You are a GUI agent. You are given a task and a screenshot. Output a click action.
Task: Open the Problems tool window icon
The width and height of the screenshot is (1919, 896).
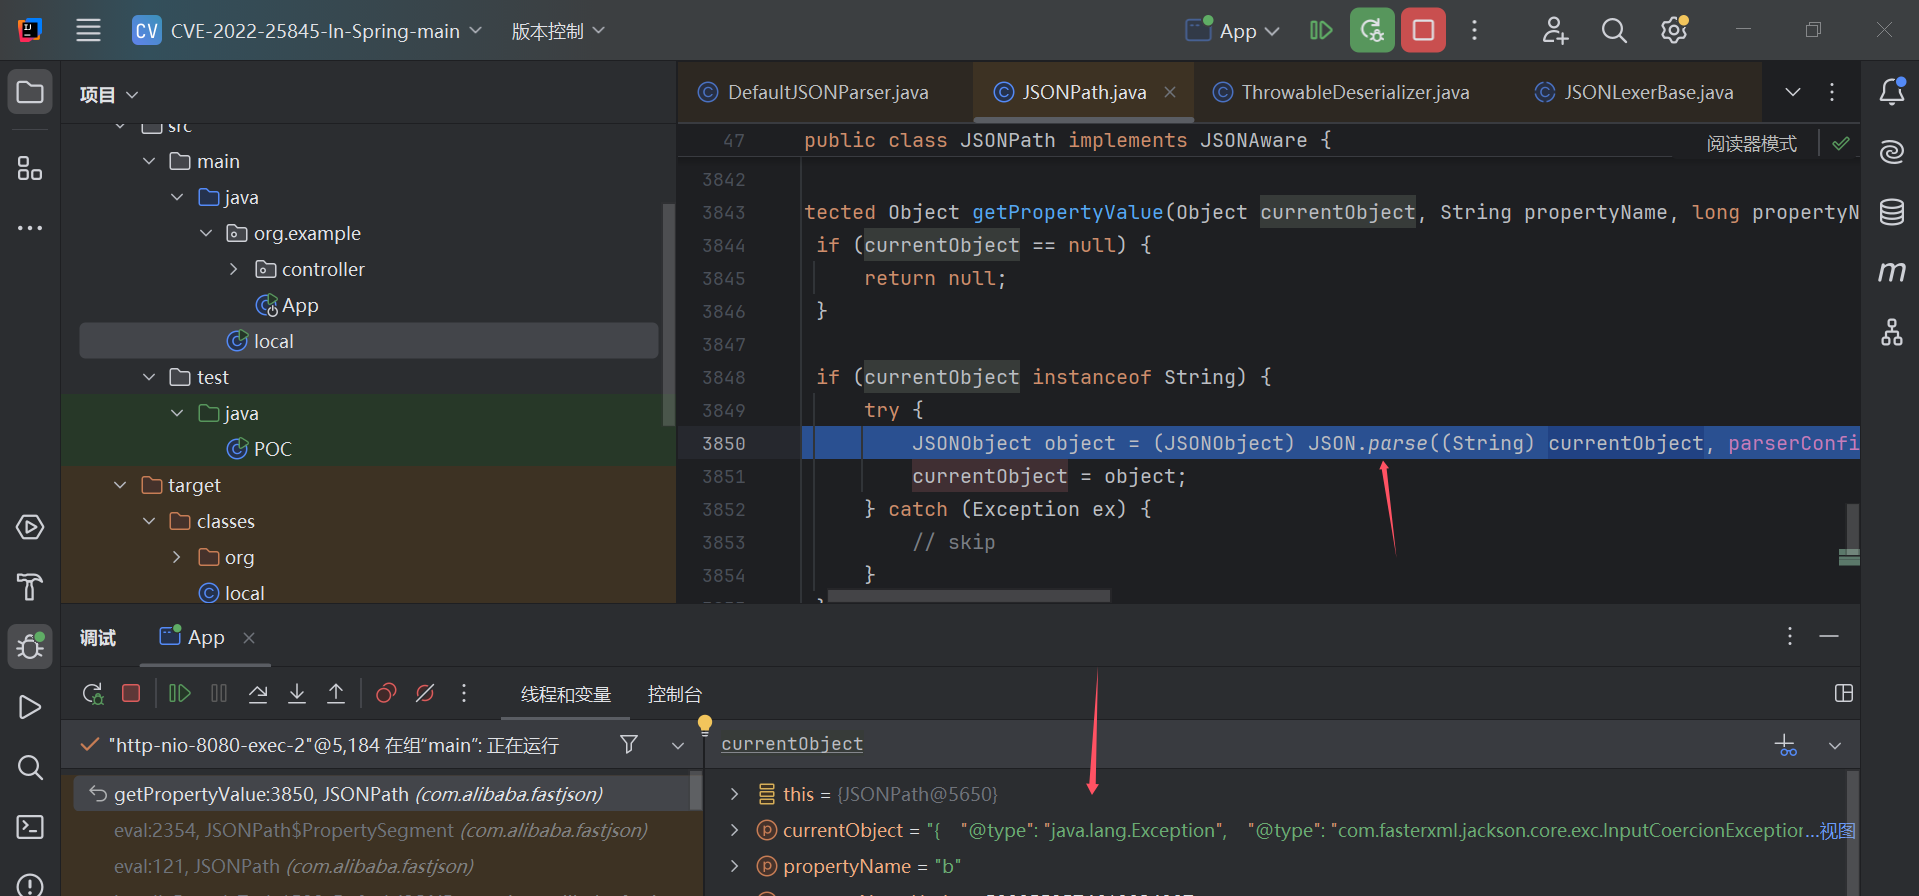tap(30, 885)
